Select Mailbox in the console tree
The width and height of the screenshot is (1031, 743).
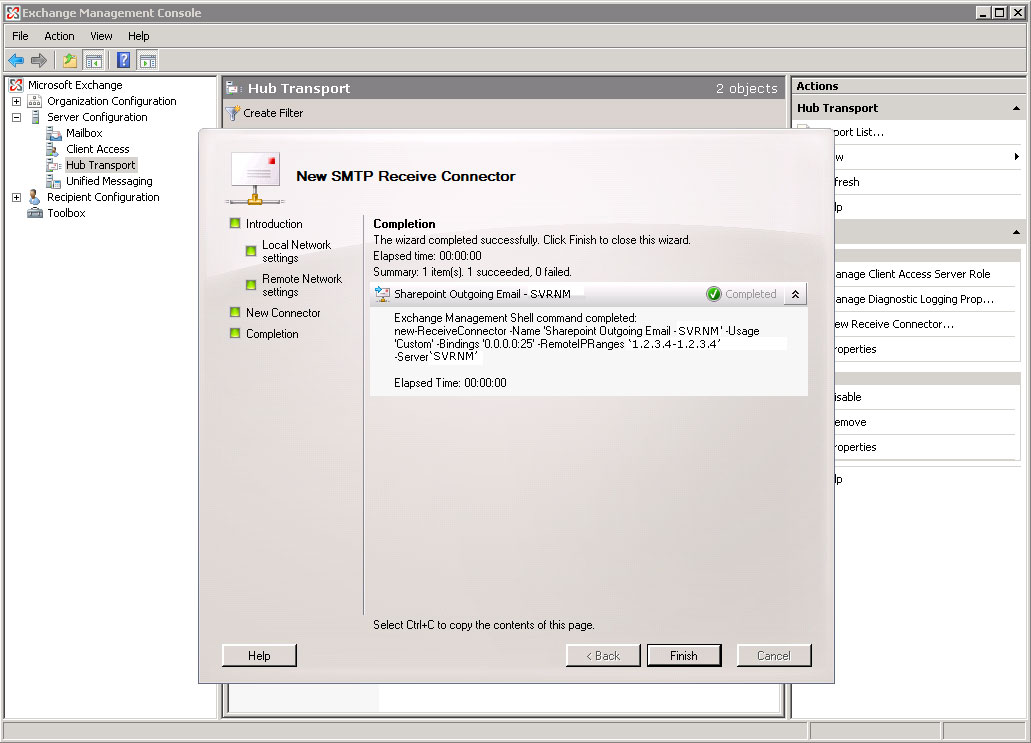click(84, 133)
